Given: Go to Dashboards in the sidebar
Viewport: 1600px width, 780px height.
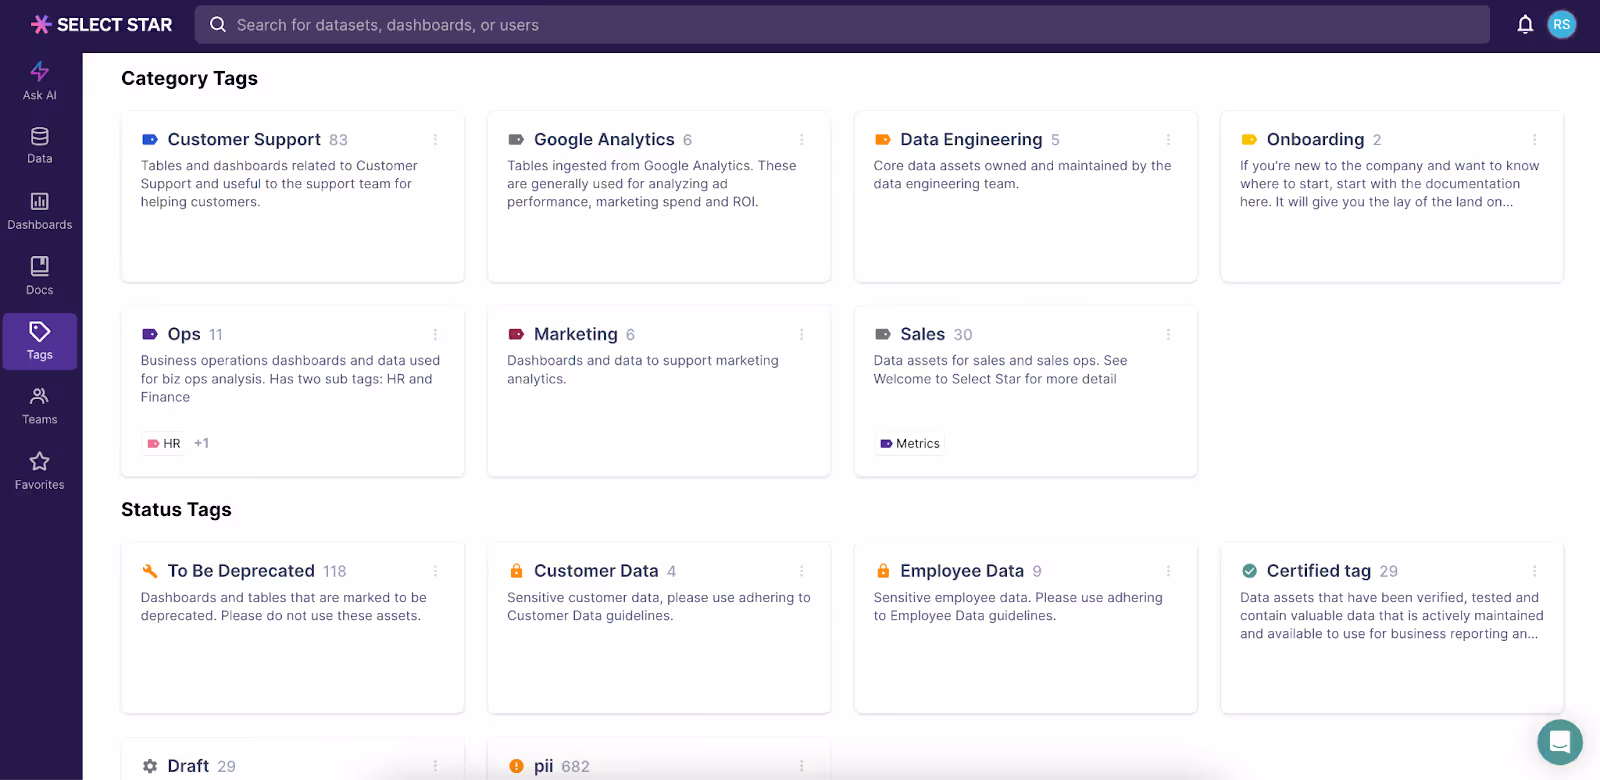Looking at the screenshot, I should point(40,211).
